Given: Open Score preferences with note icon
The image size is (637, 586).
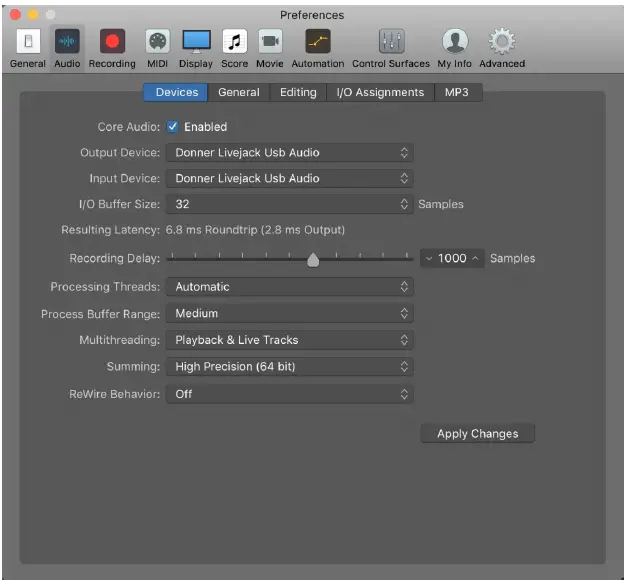Looking at the screenshot, I should click(x=235, y=43).
